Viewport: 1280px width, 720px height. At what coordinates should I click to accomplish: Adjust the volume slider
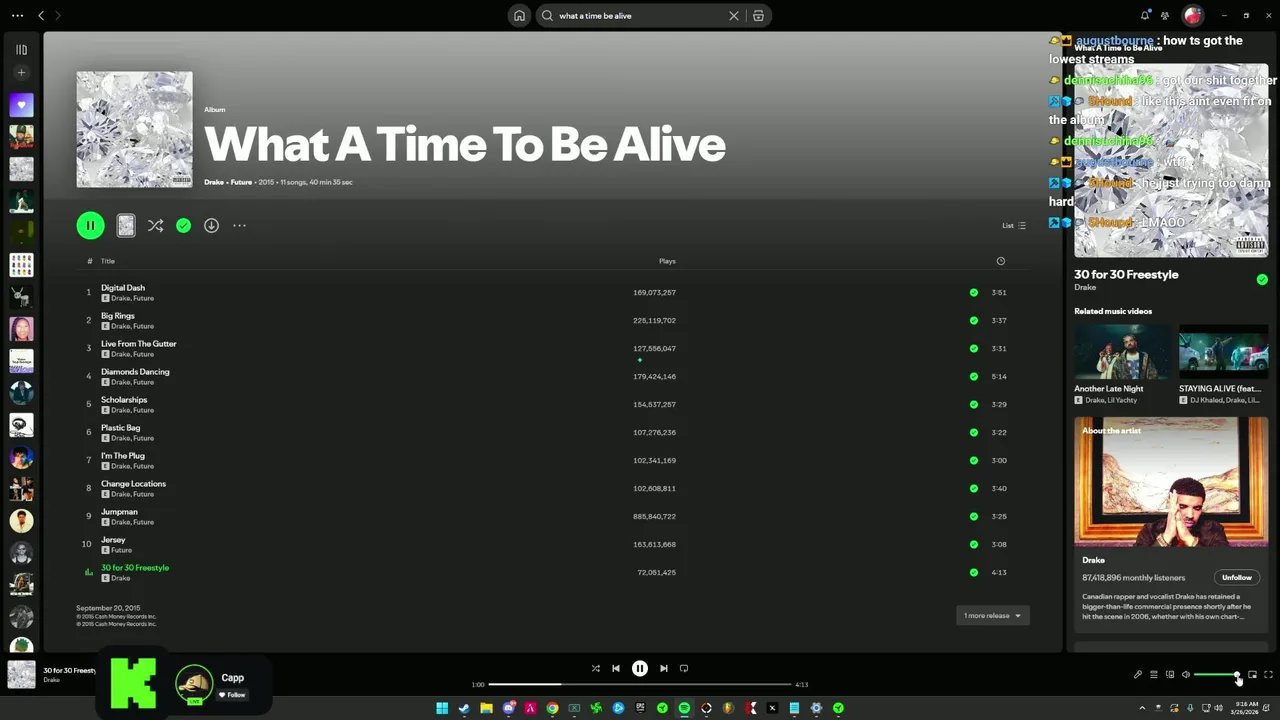tap(1217, 675)
